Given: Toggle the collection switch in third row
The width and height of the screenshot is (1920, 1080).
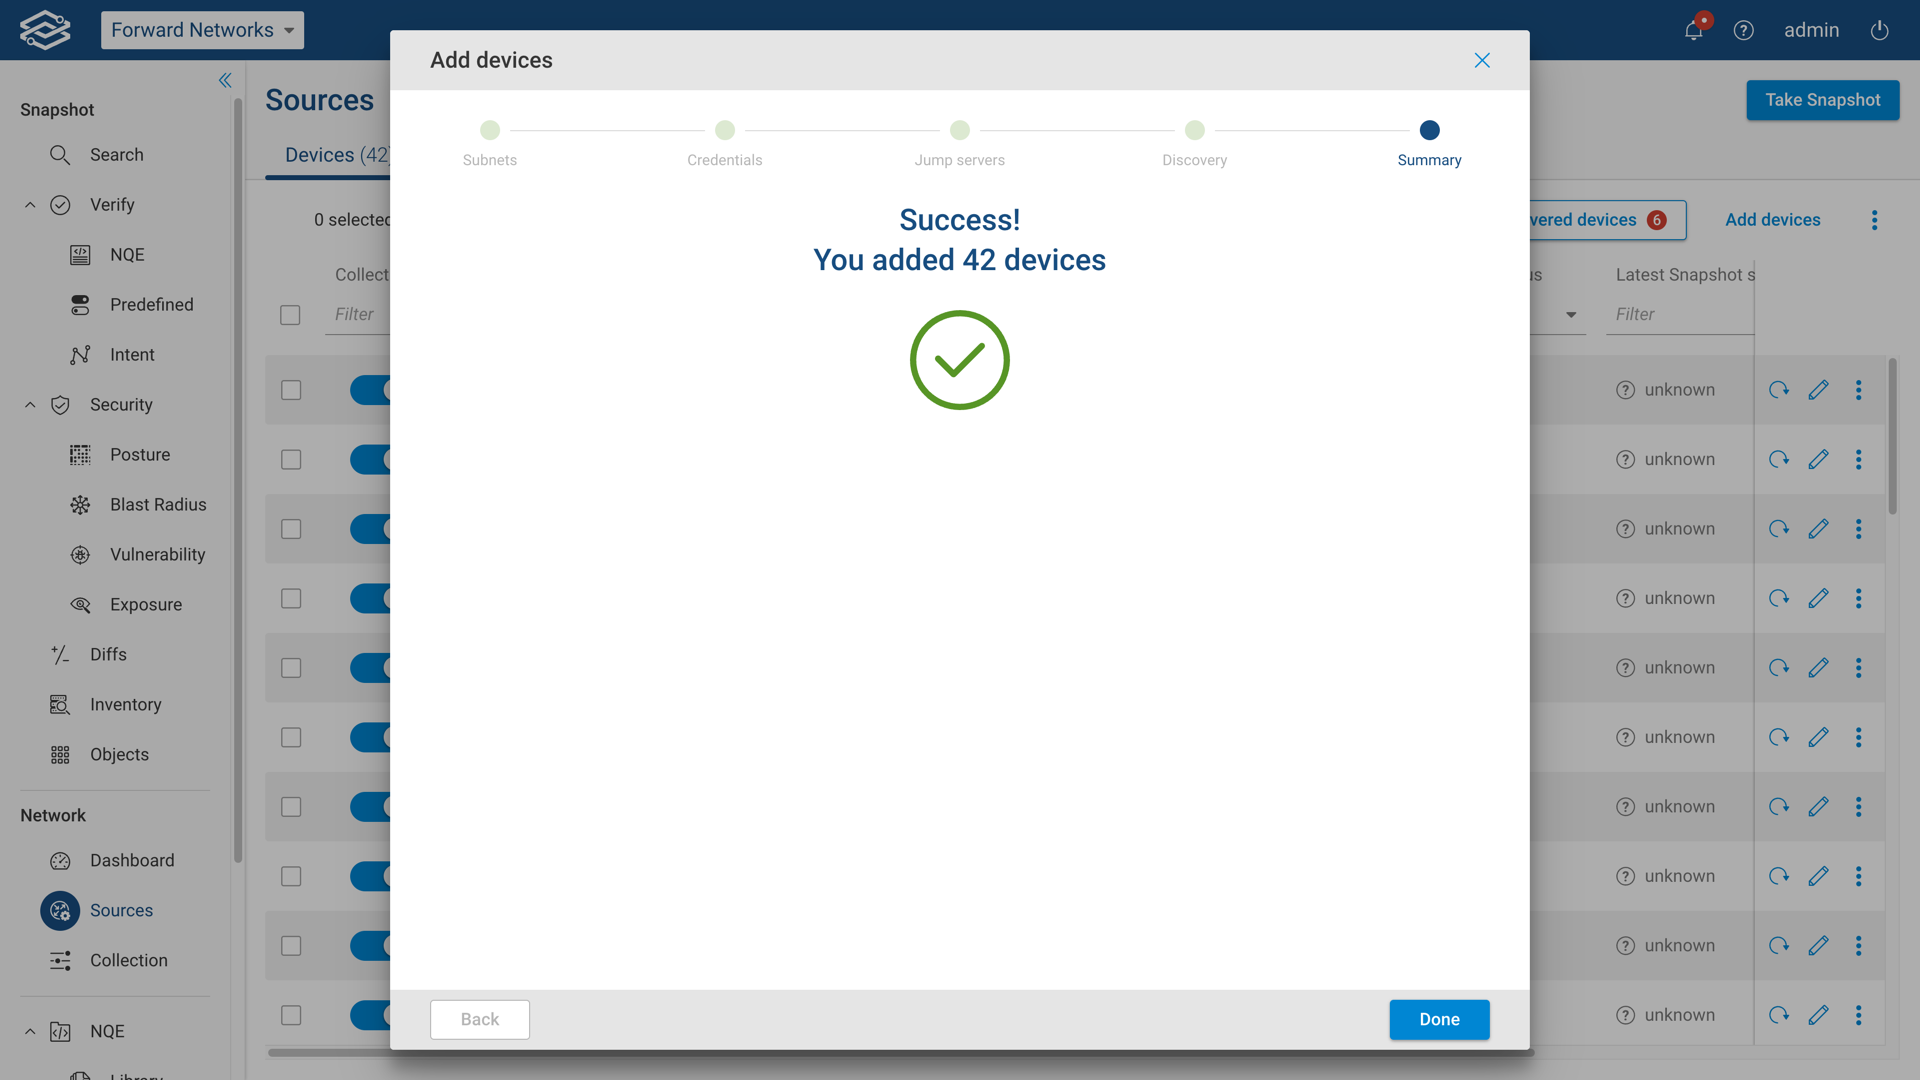Looking at the screenshot, I should click(x=370, y=528).
